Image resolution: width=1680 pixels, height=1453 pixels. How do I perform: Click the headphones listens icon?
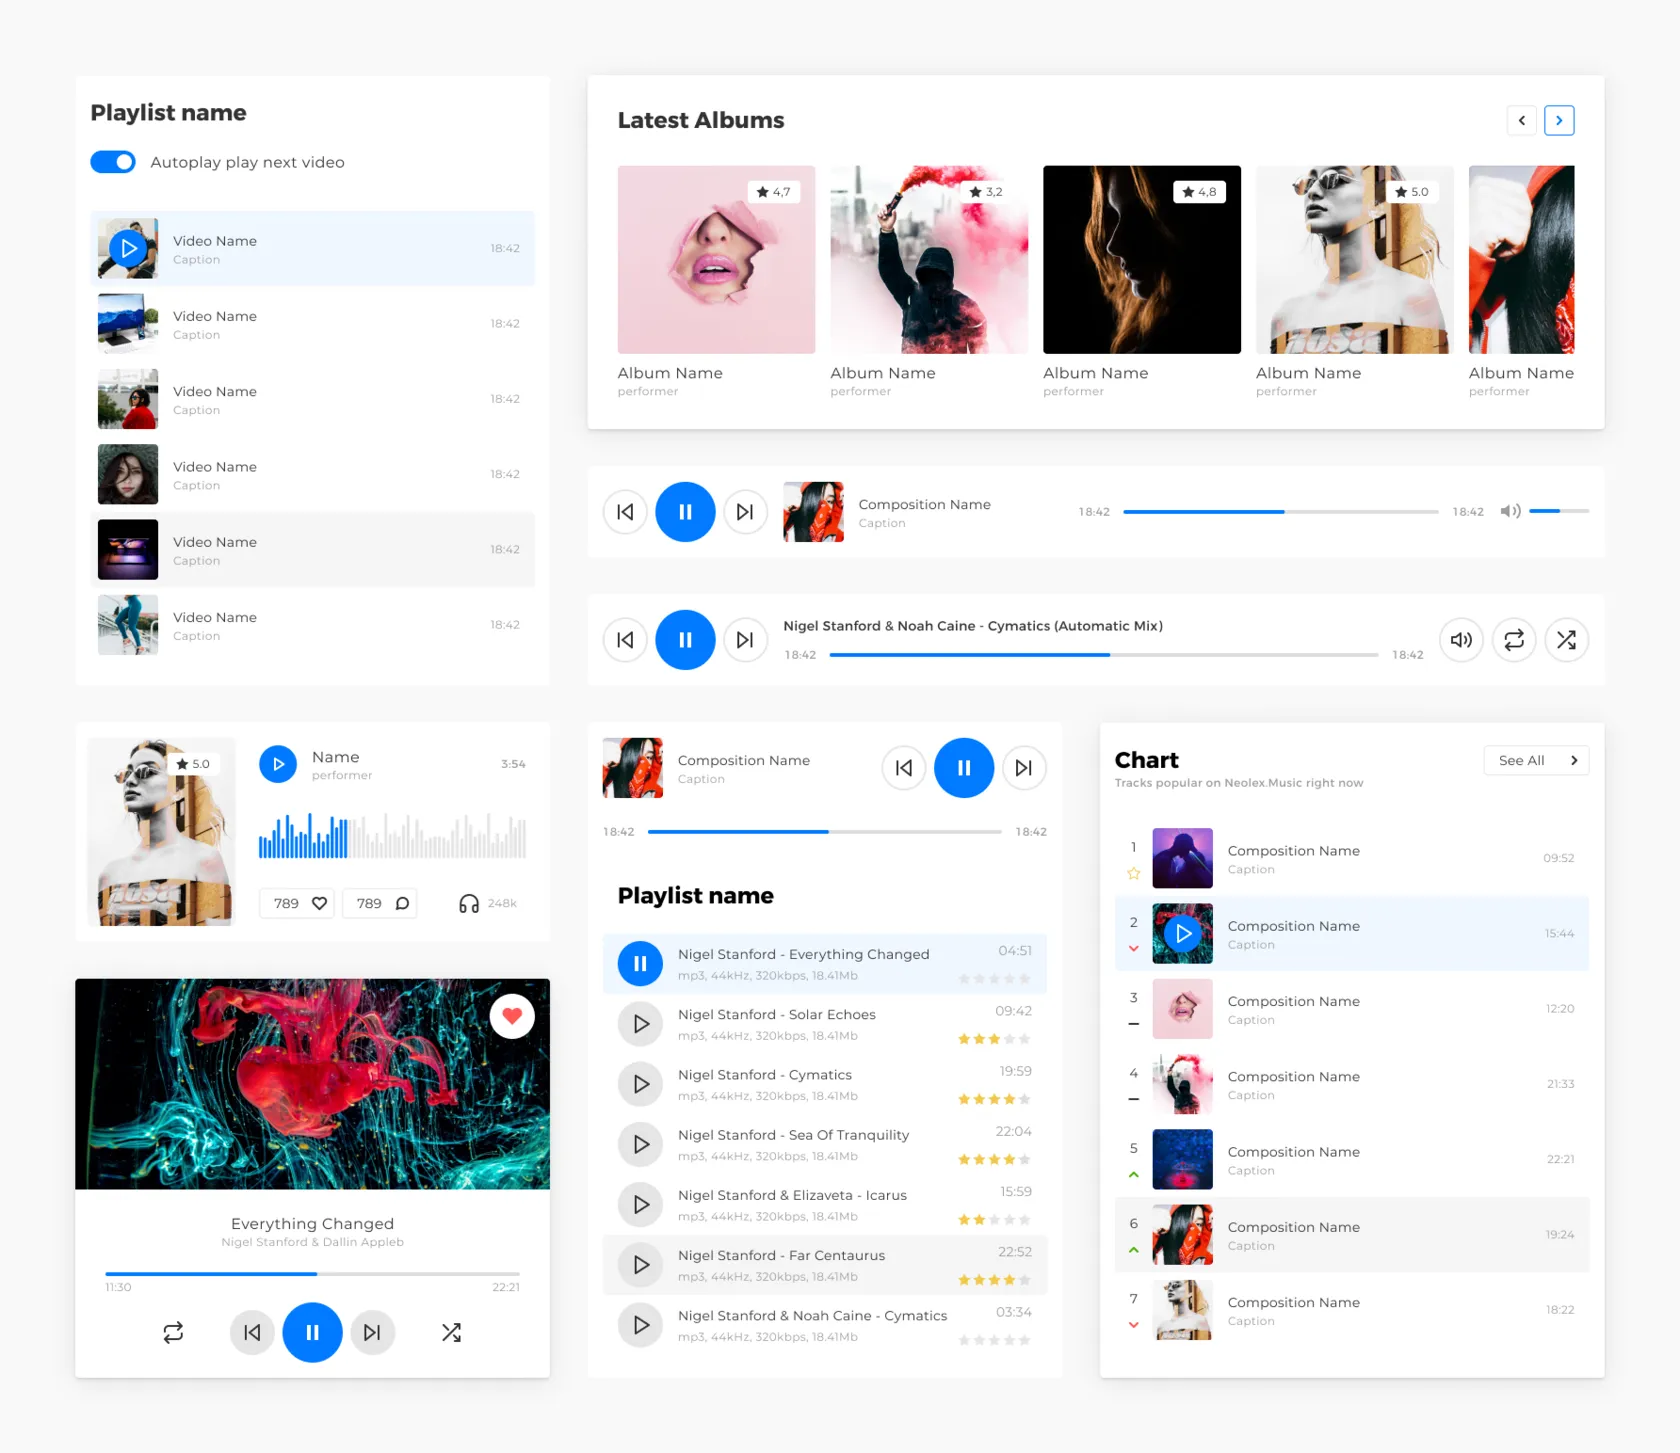468,904
